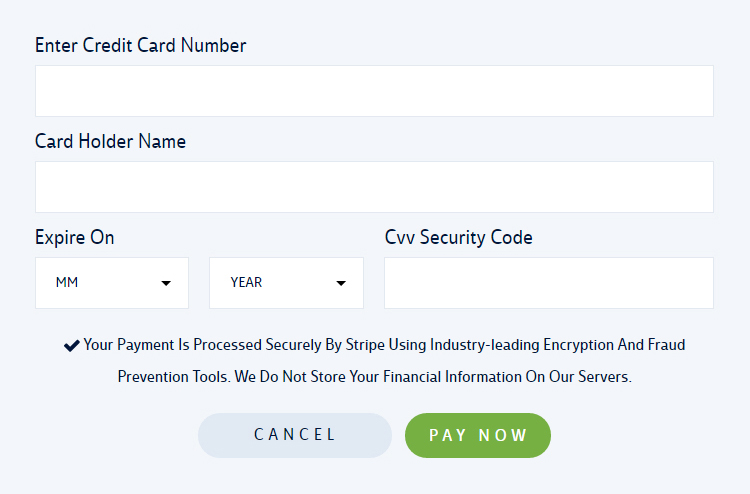
Task: Click the "Enter Credit Card Number" label
Action: tap(140, 46)
